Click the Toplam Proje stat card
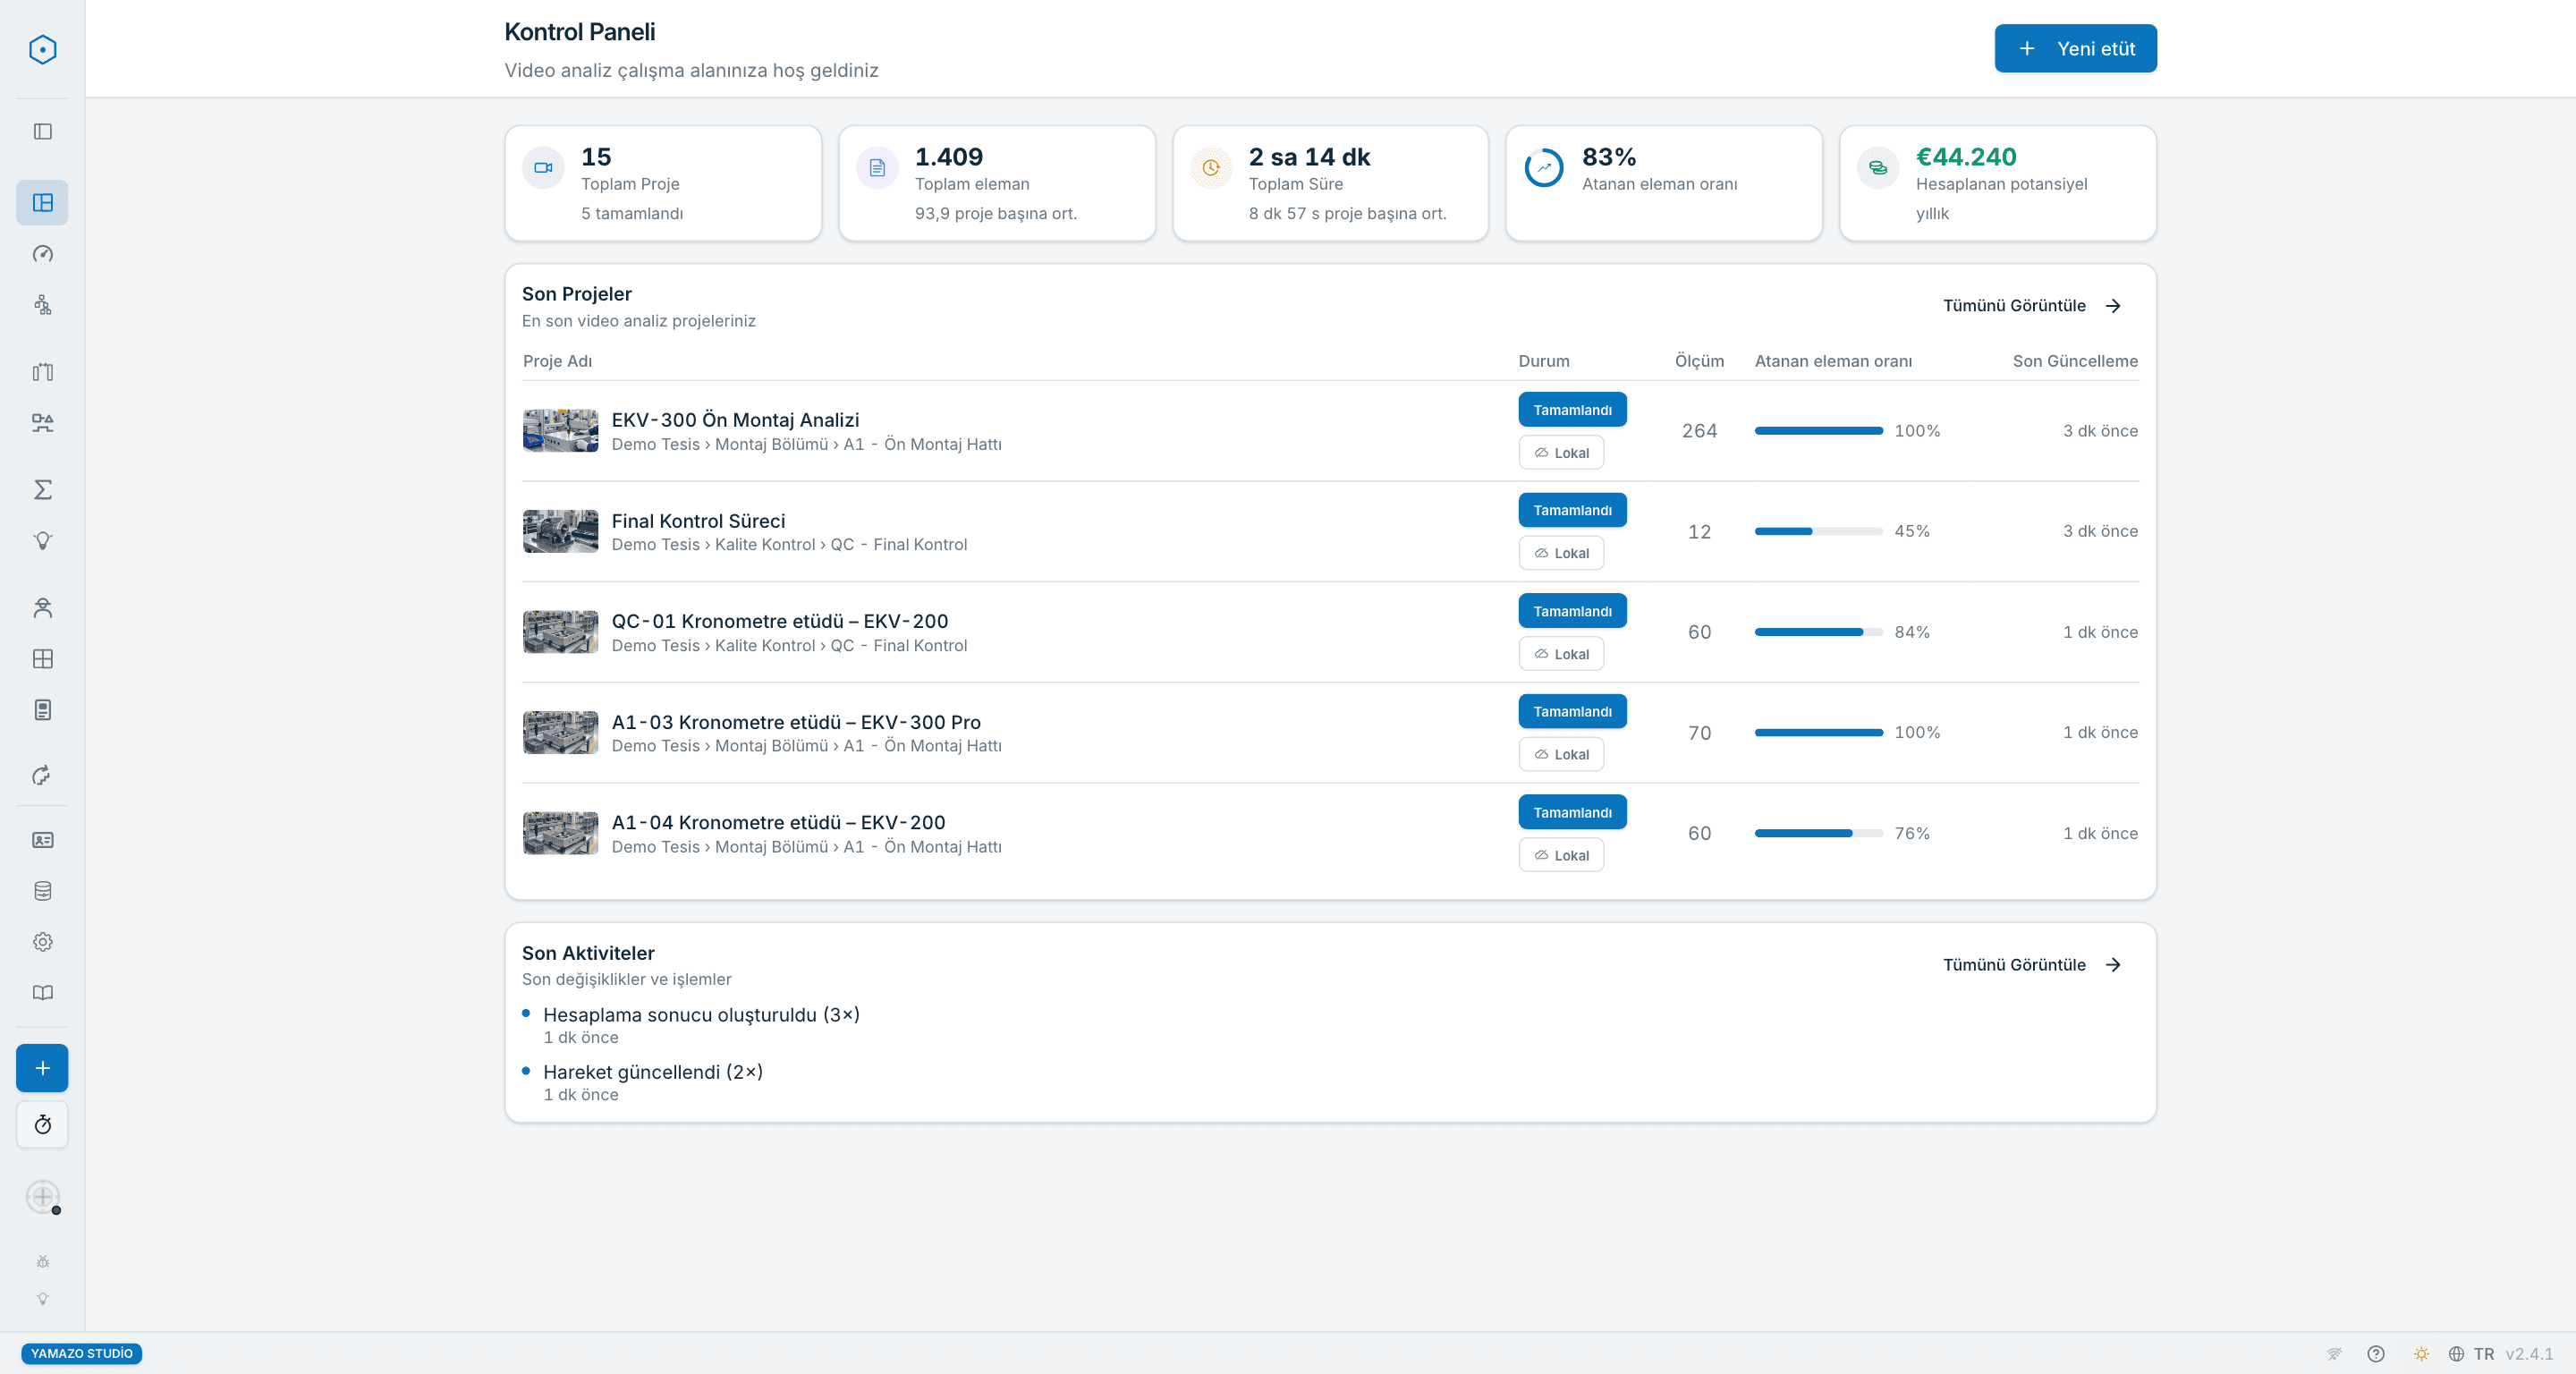The height and width of the screenshot is (1374, 2576). (663, 183)
